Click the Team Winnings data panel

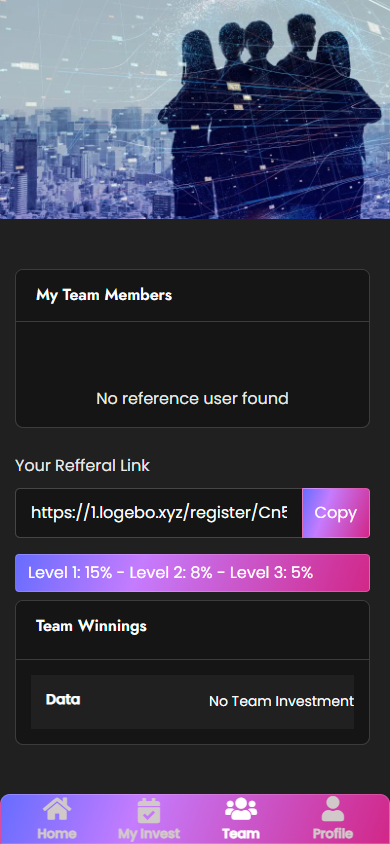pyautogui.click(x=193, y=702)
